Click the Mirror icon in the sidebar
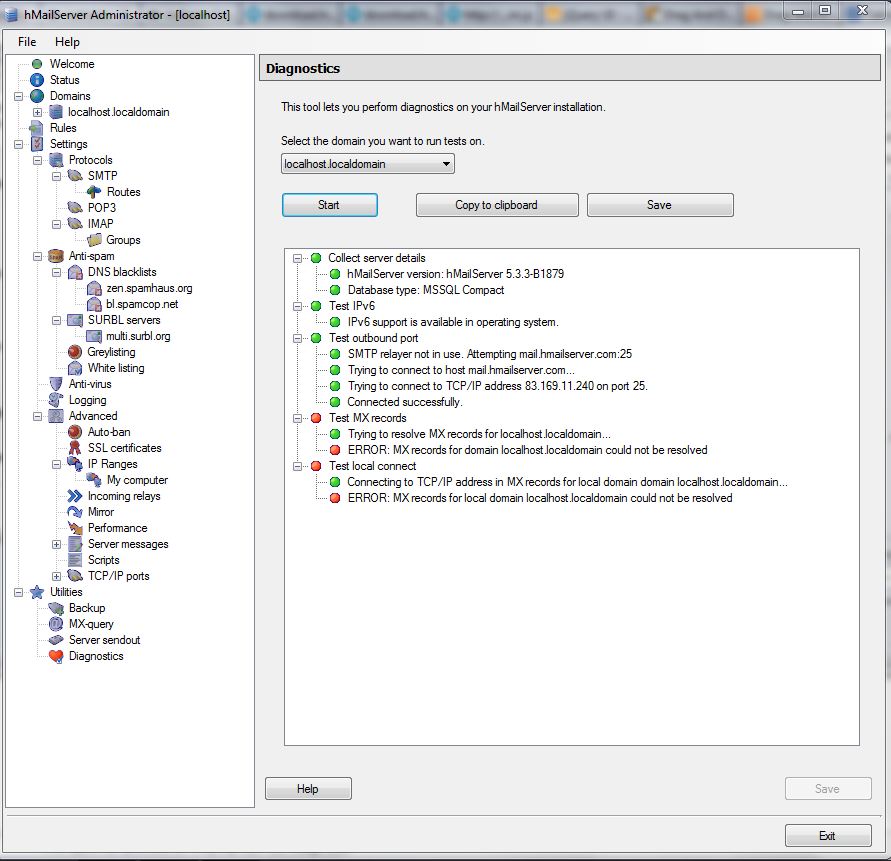This screenshot has height=861, width=891. pos(75,512)
